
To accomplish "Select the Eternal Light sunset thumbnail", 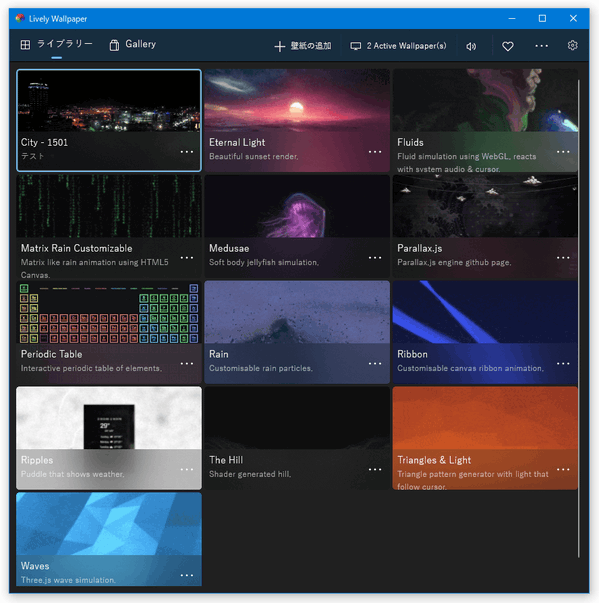I will click(x=297, y=100).
